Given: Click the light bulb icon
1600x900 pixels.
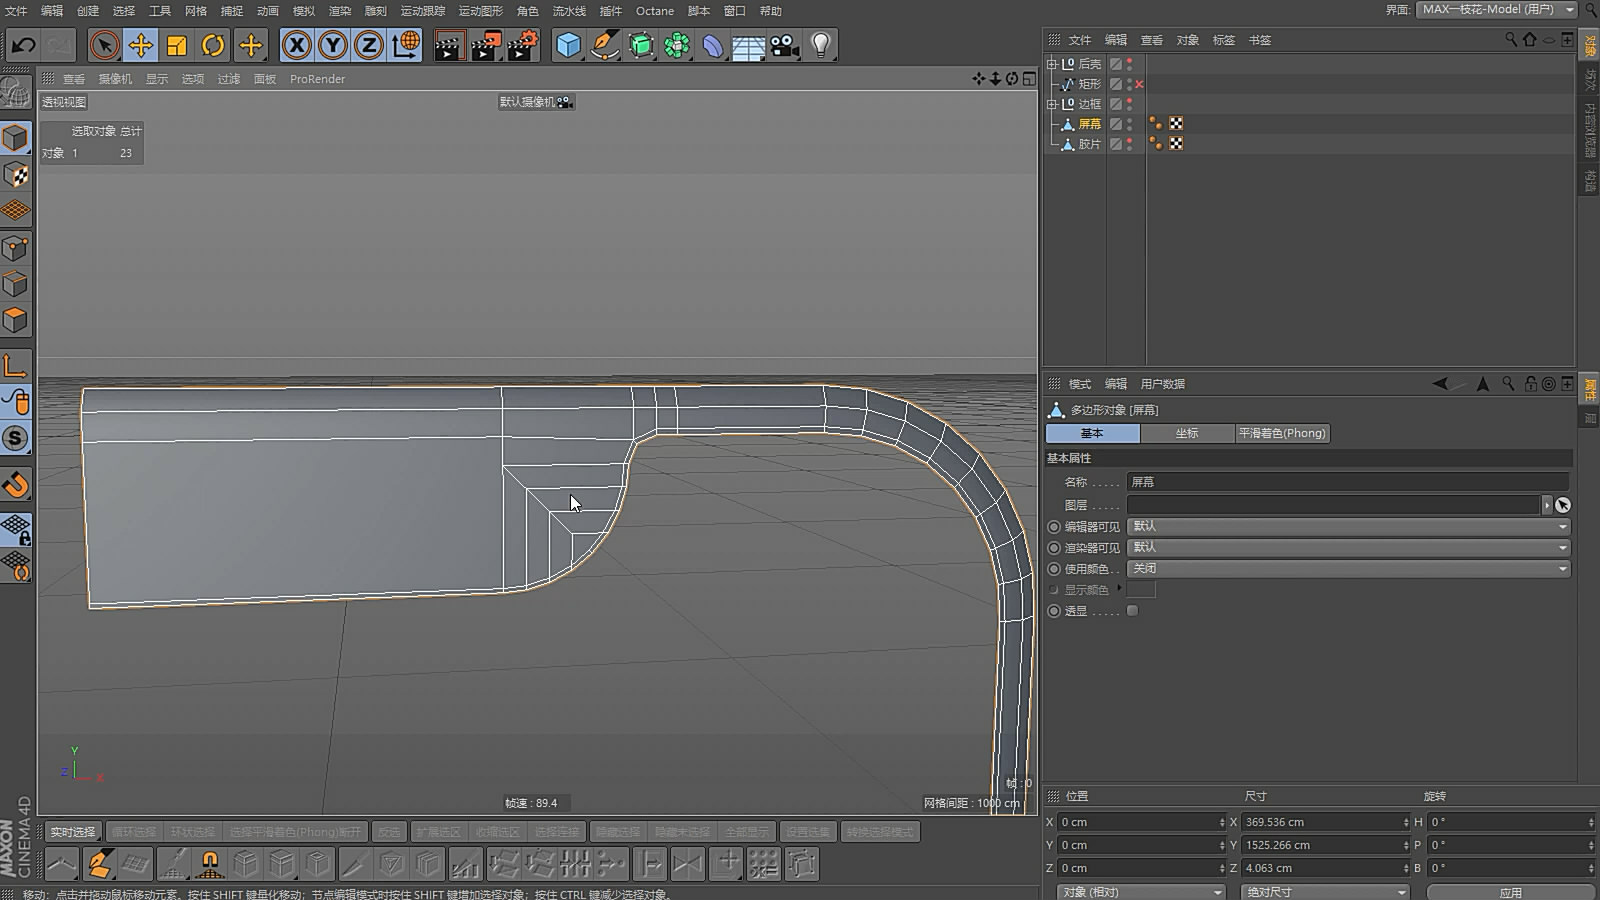Looking at the screenshot, I should pos(820,45).
